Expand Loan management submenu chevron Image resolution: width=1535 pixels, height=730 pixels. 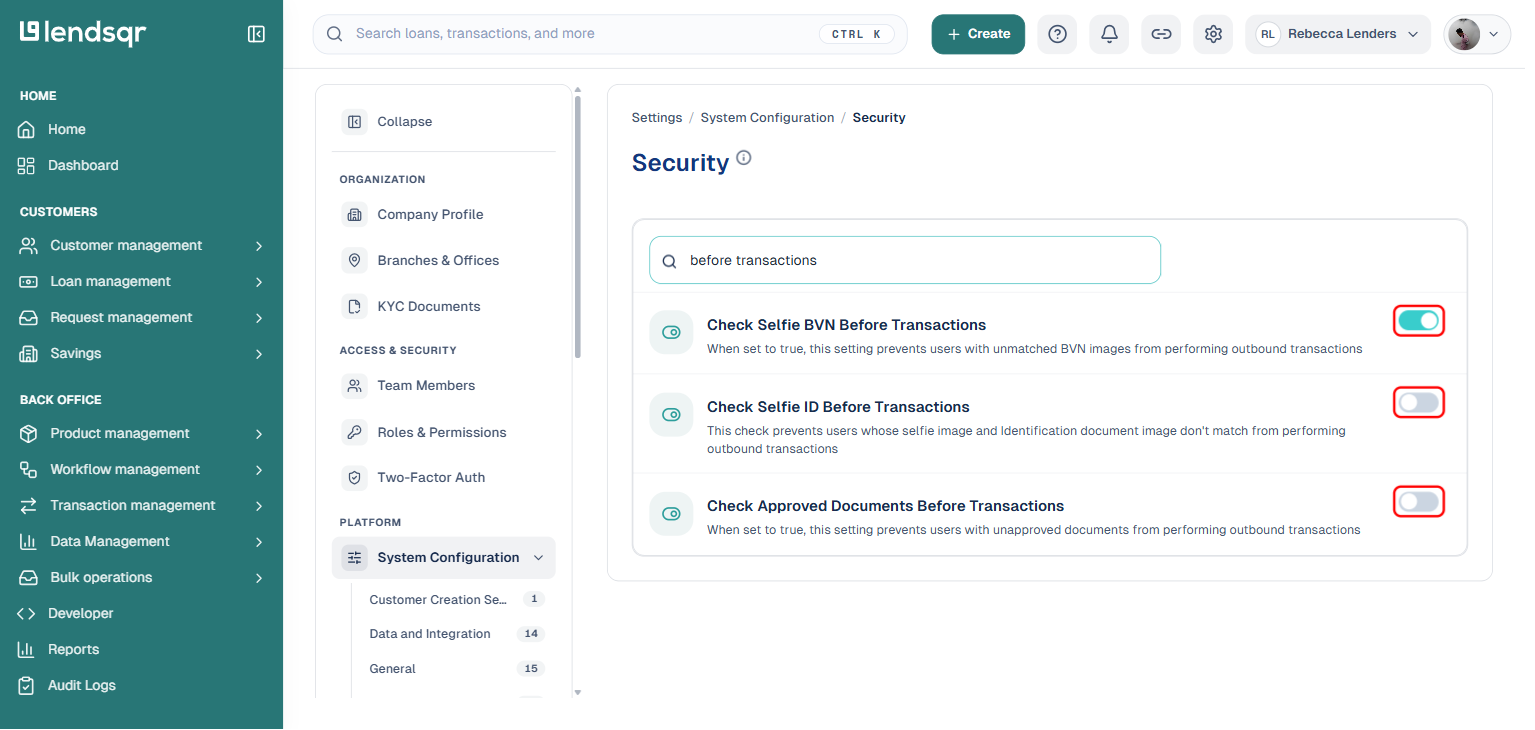click(x=259, y=282)
